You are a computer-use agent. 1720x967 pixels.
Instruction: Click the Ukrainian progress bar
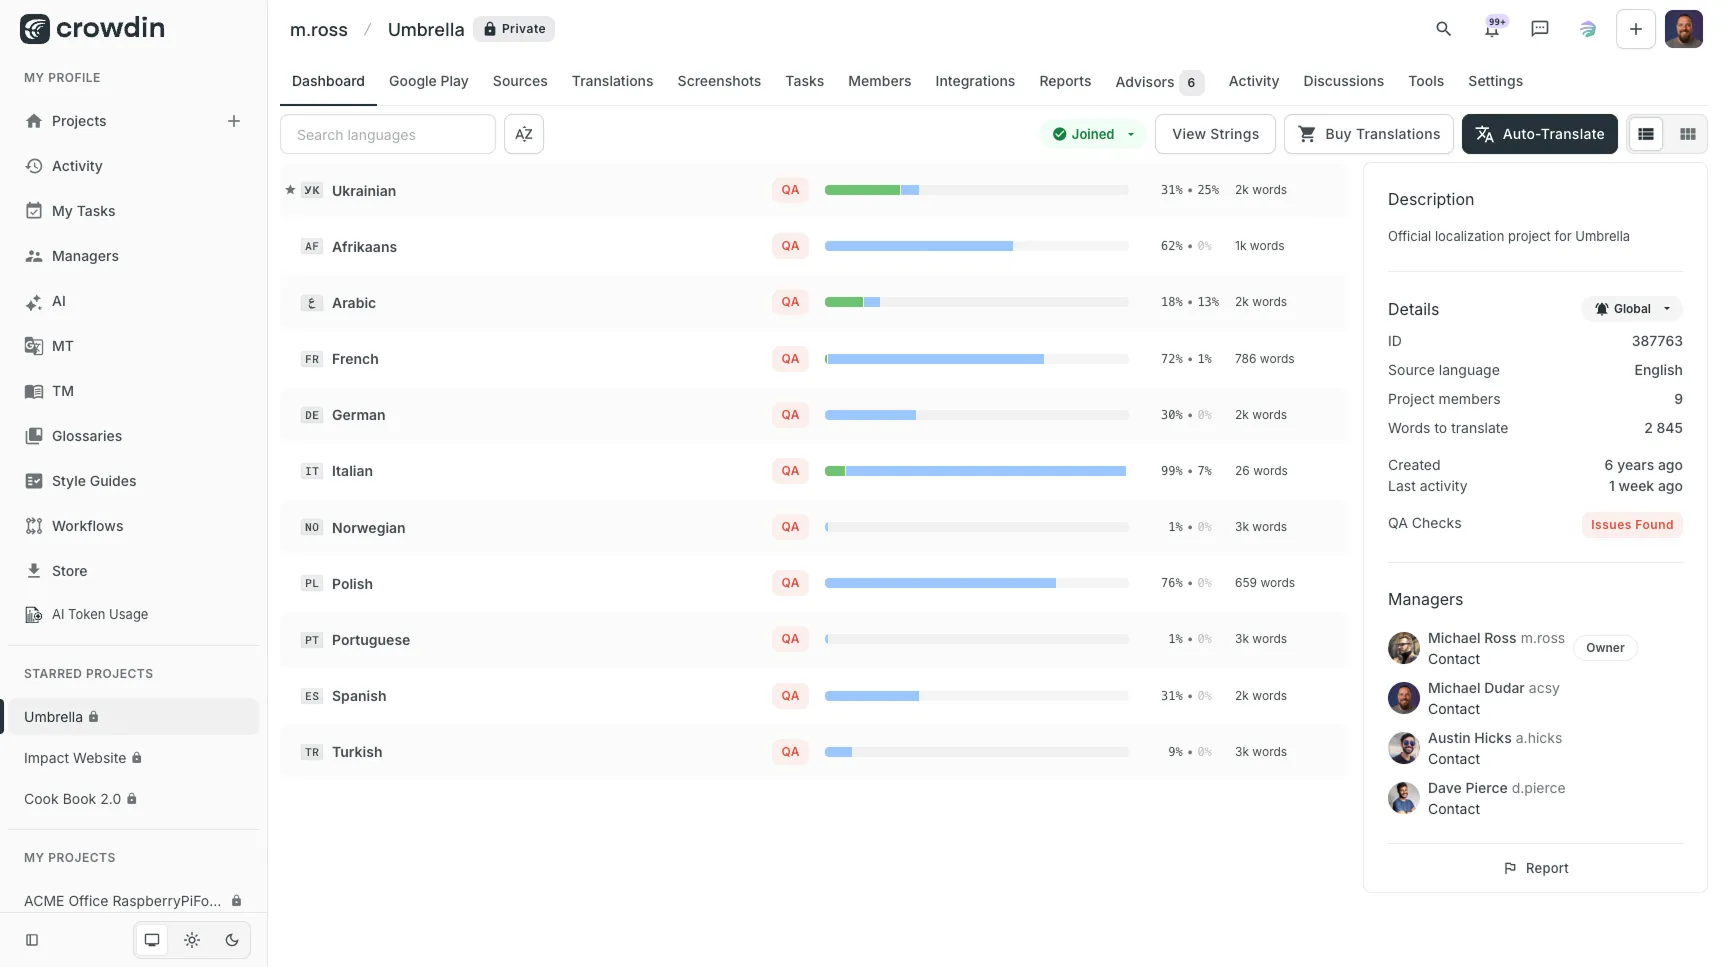pyautogui.click(x=976, y=190)
